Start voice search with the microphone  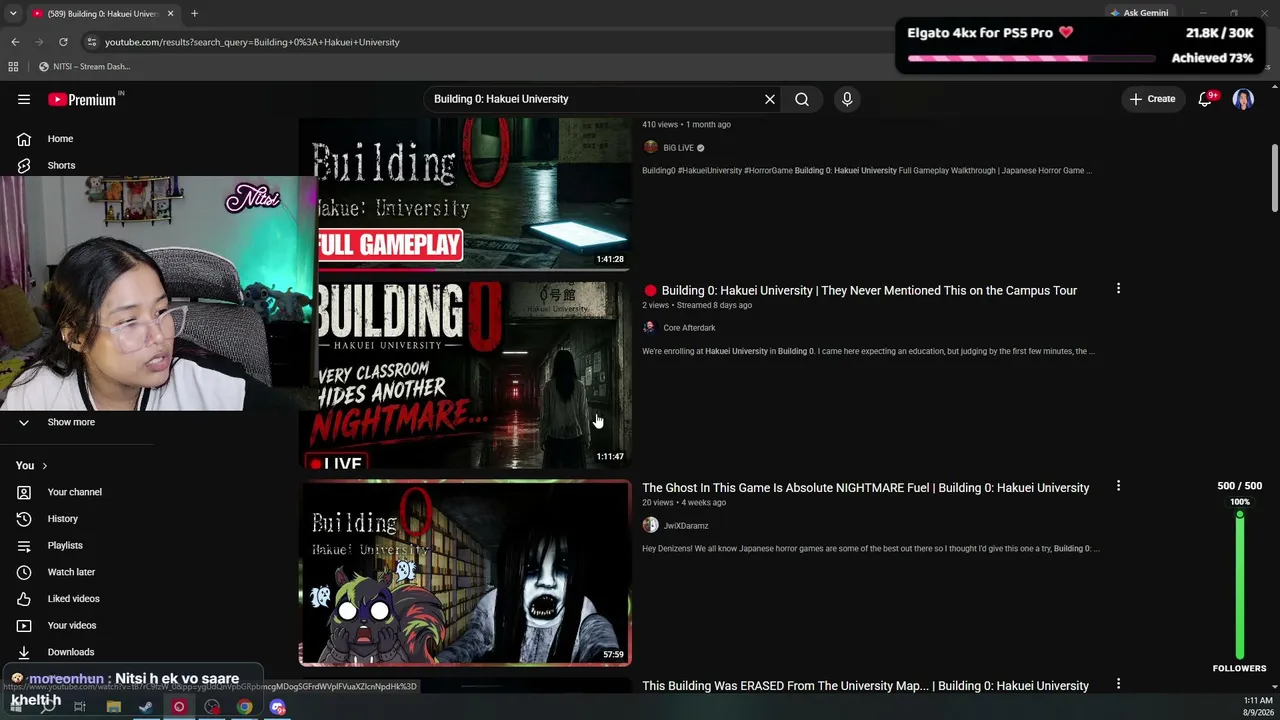click(x=847, y=99)
